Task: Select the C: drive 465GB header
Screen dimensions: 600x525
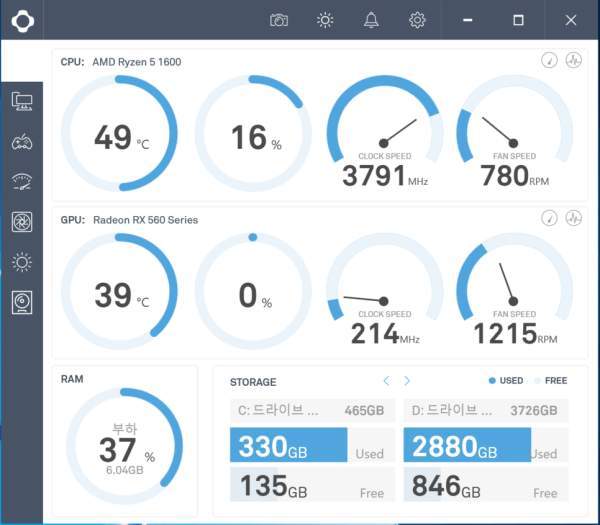Action: point(312,410)
